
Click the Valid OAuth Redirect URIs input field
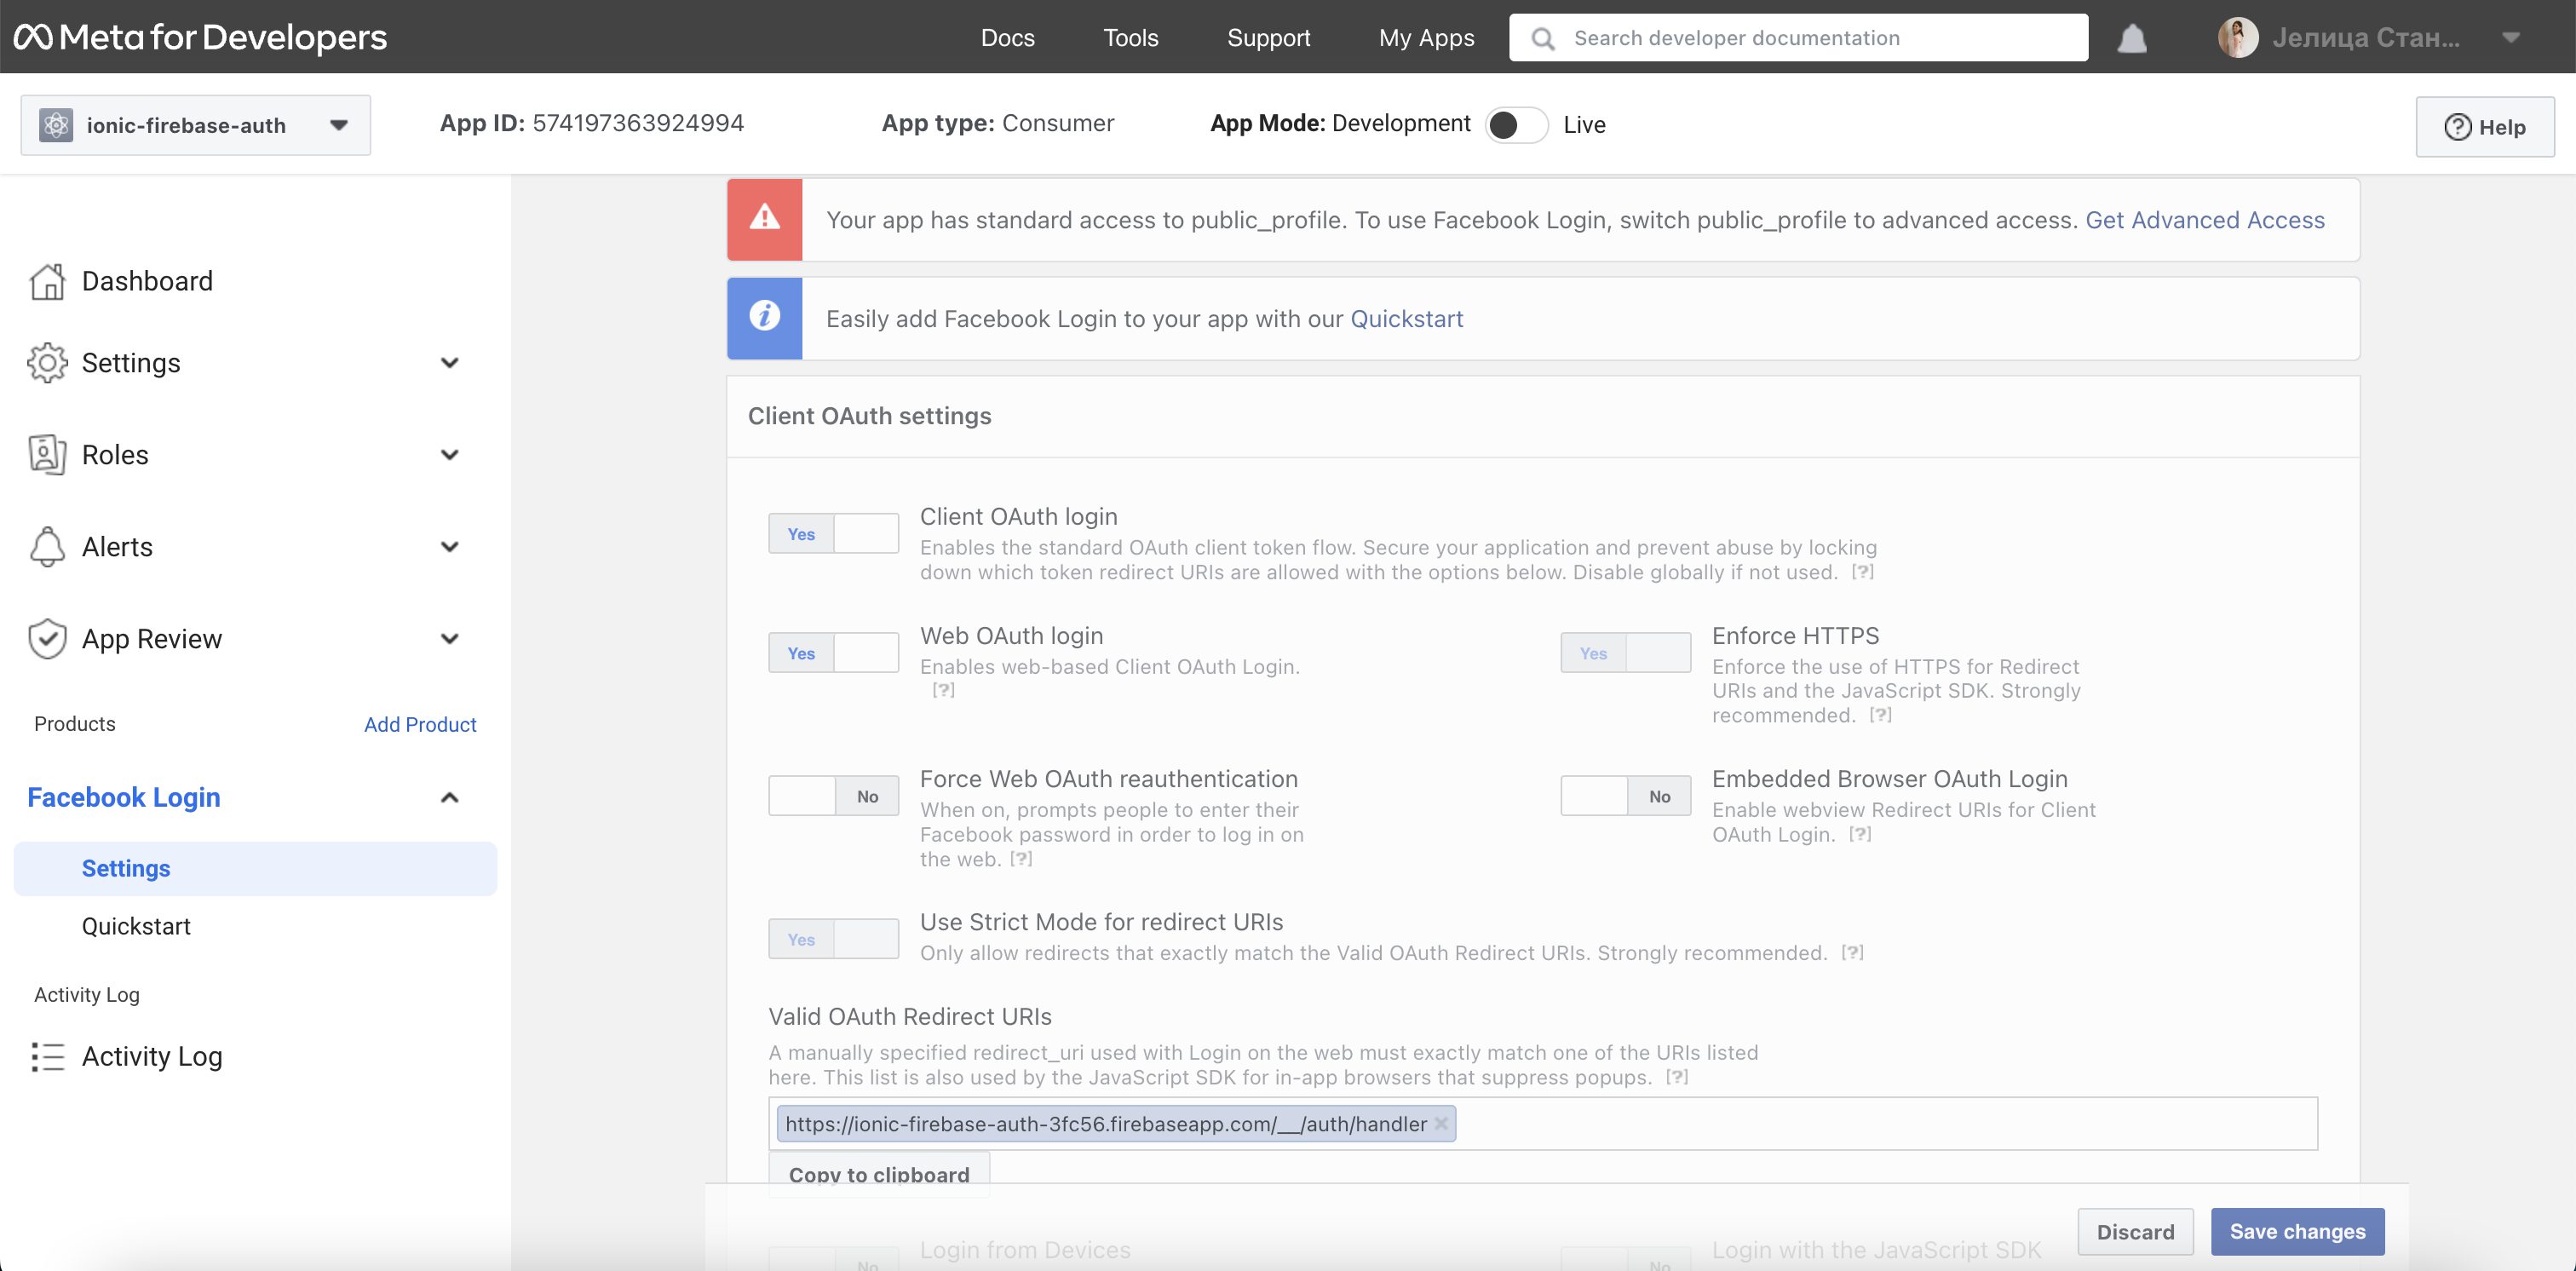[x=1544, y=1124]
